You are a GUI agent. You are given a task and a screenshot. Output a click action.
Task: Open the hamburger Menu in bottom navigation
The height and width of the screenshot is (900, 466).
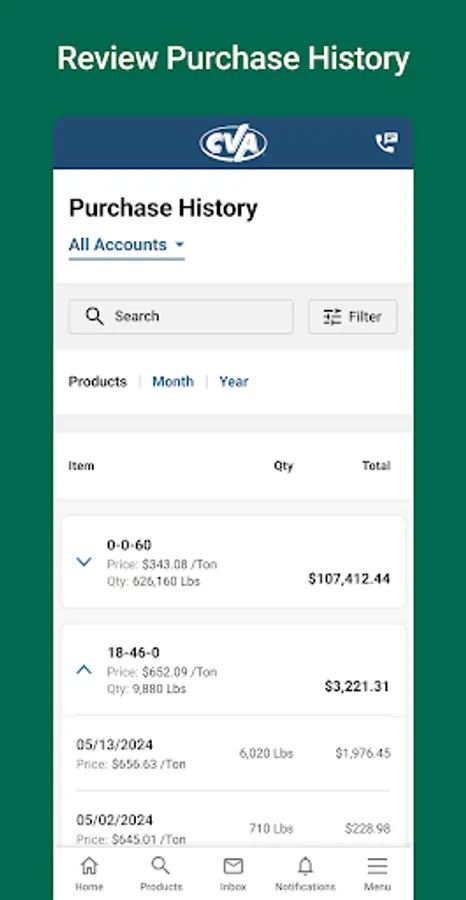[378, 873]
